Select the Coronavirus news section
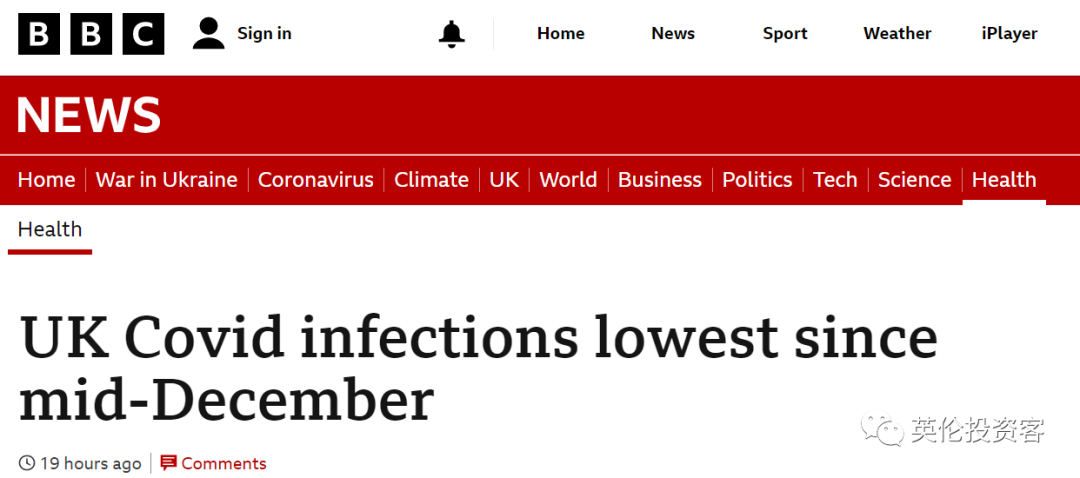 coord(315,180)
